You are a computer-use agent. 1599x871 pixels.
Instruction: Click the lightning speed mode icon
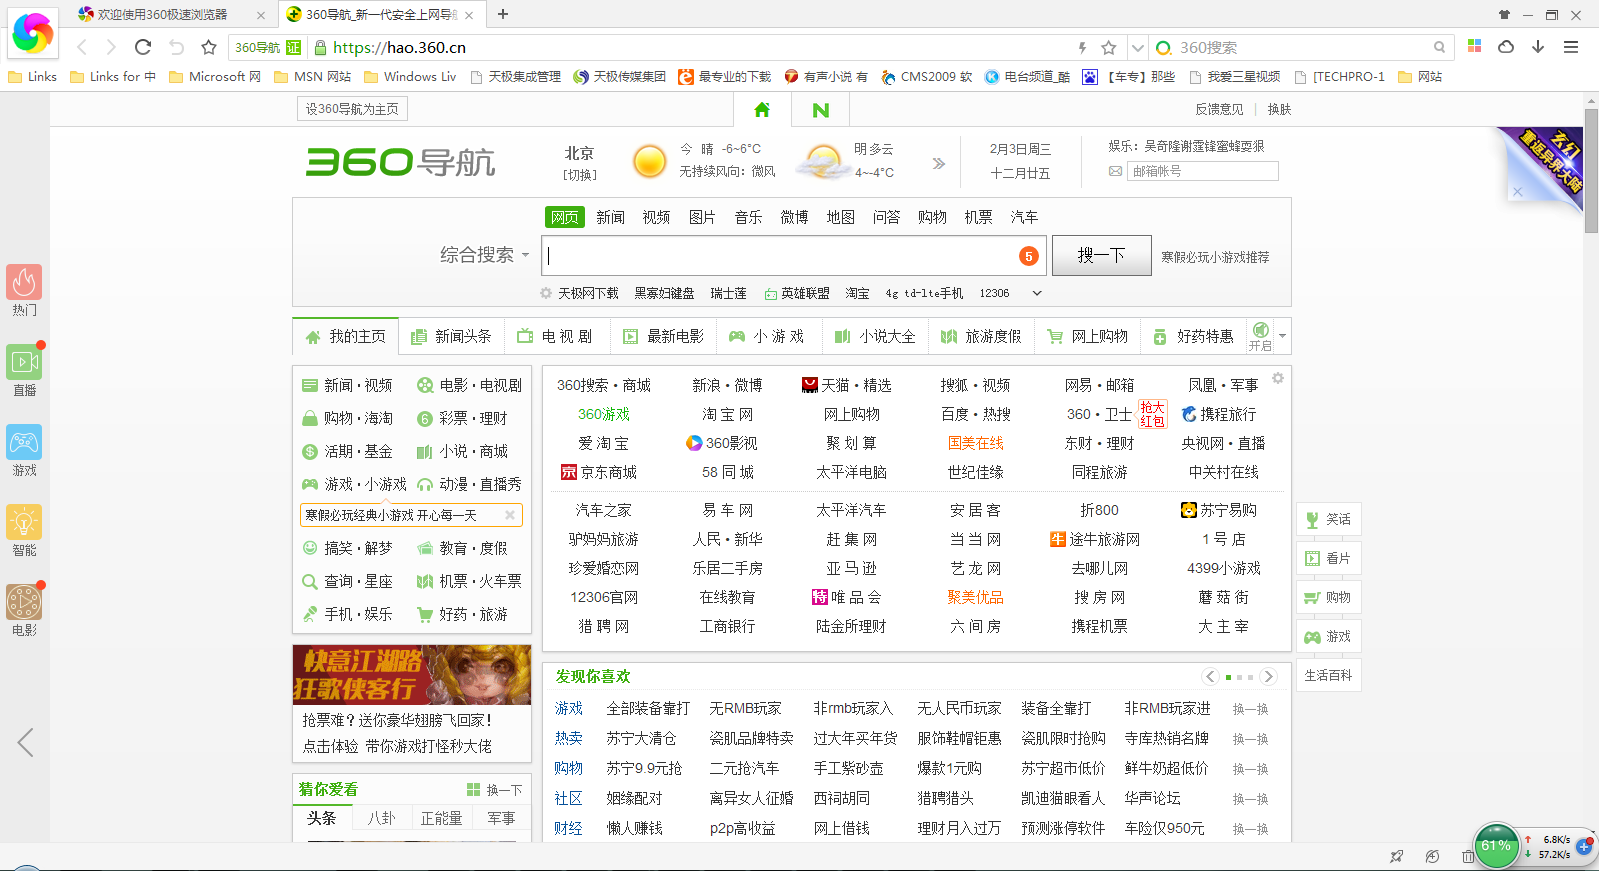click(x=1082, y=47)
